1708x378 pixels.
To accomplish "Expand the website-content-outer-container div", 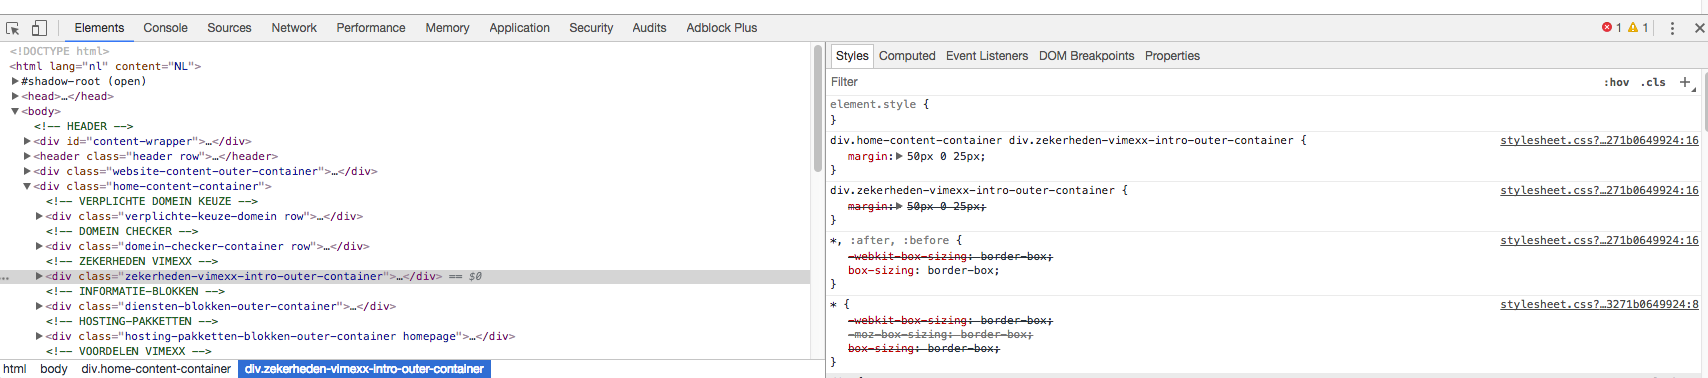I will click(x=27, y=172).
